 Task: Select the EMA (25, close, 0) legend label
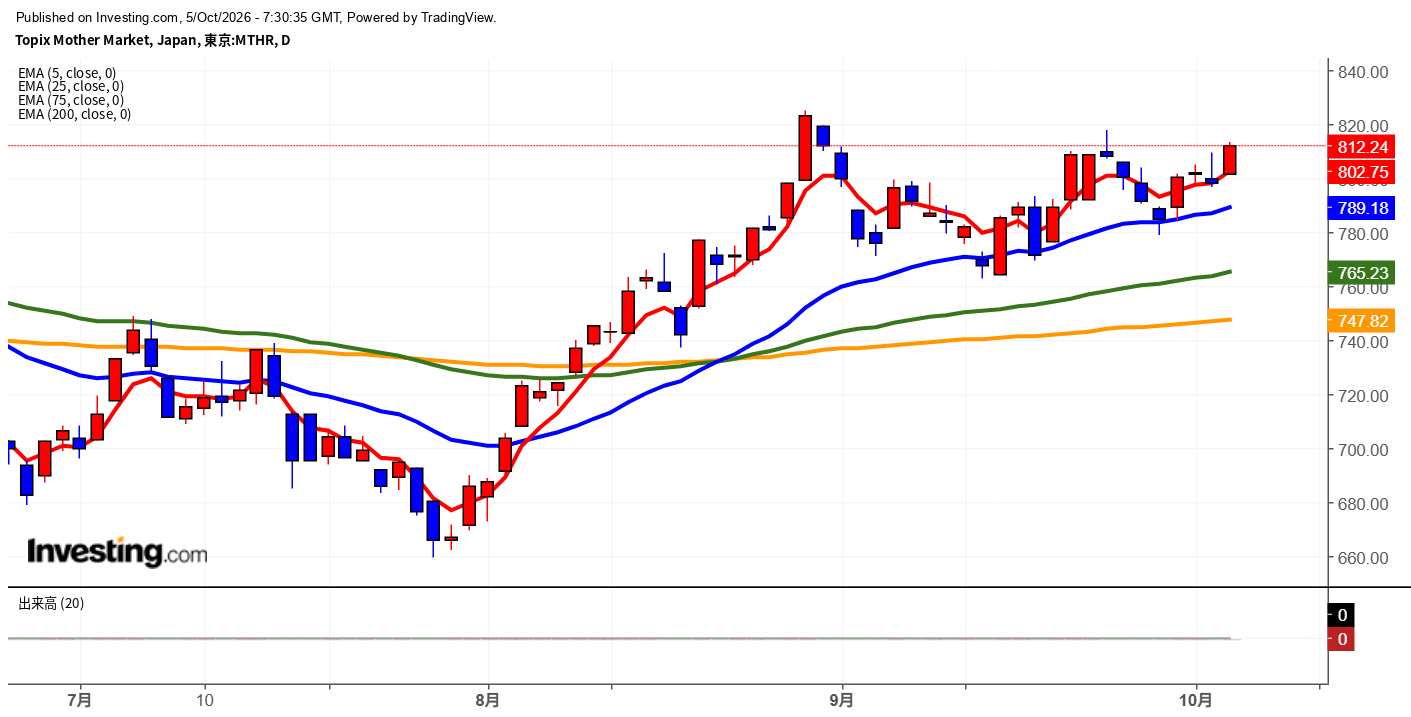71,86
